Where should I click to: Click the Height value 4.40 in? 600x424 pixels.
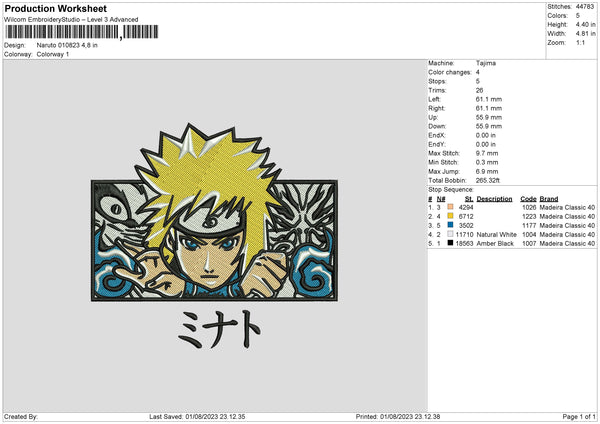click(585, 24)
